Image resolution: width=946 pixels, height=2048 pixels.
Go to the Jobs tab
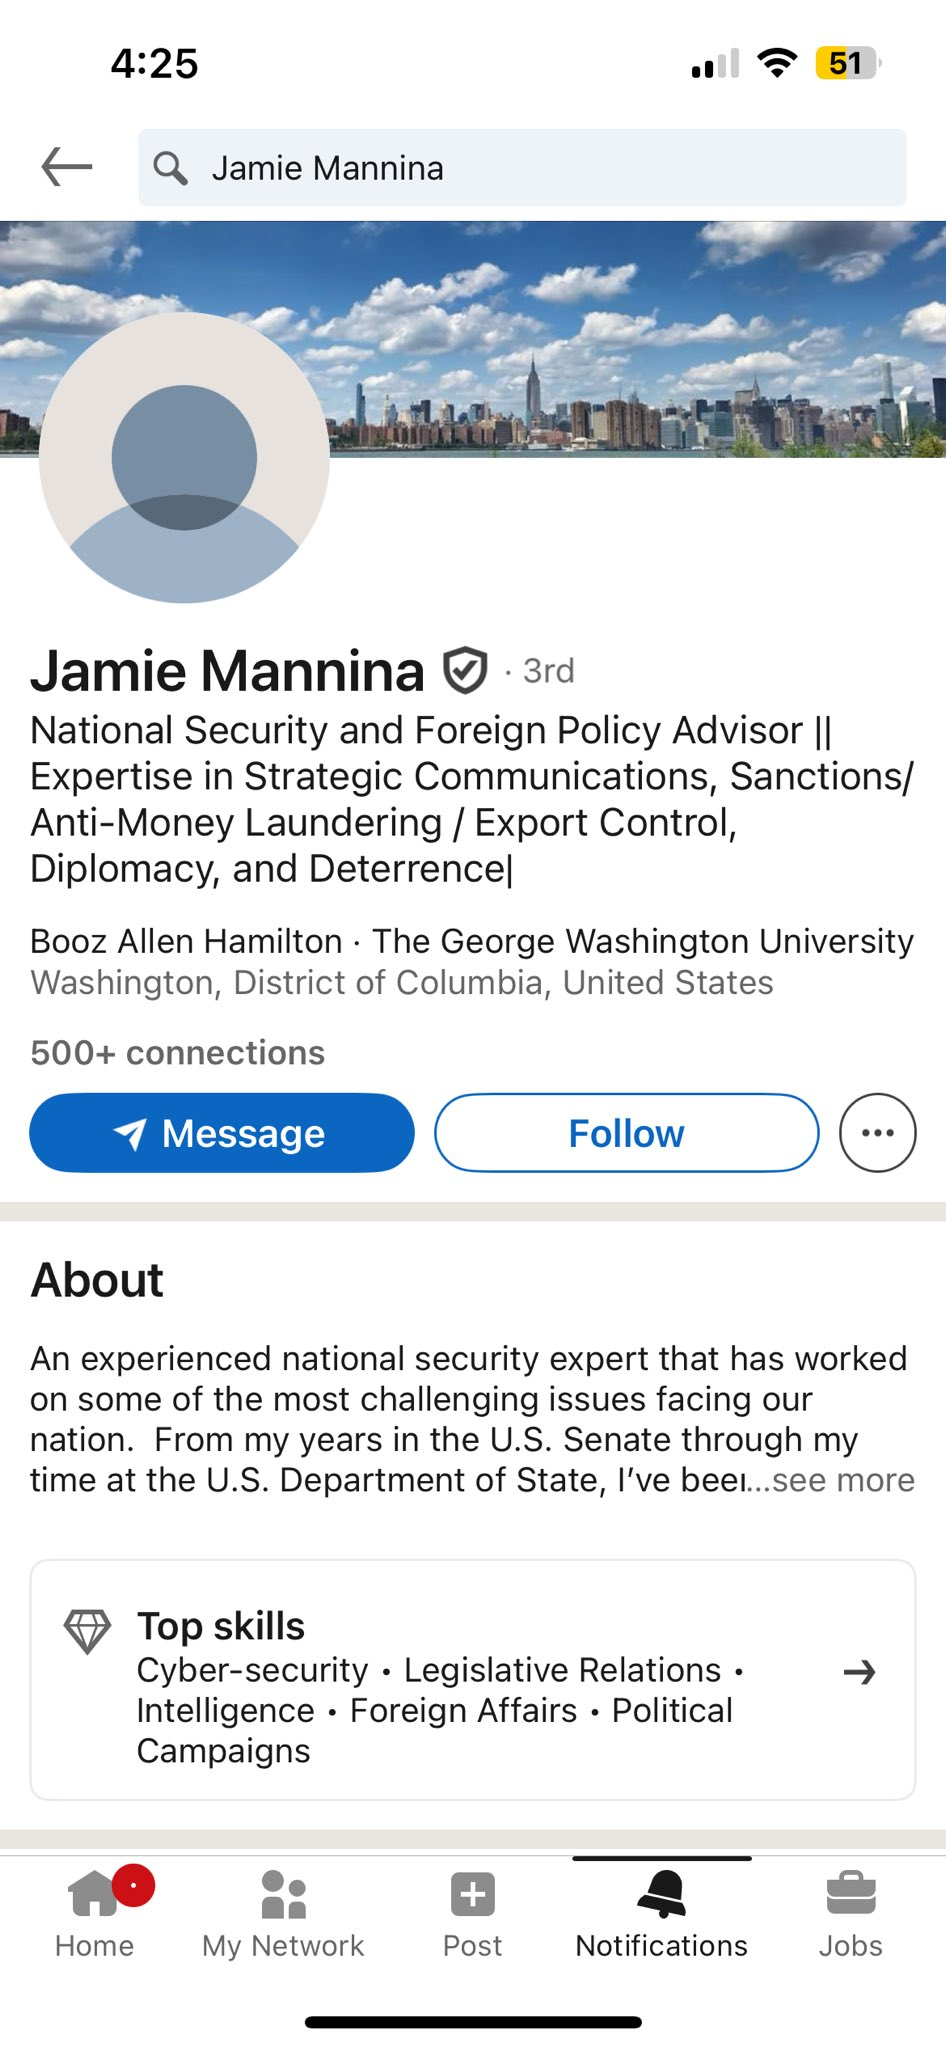(851, 1913)
